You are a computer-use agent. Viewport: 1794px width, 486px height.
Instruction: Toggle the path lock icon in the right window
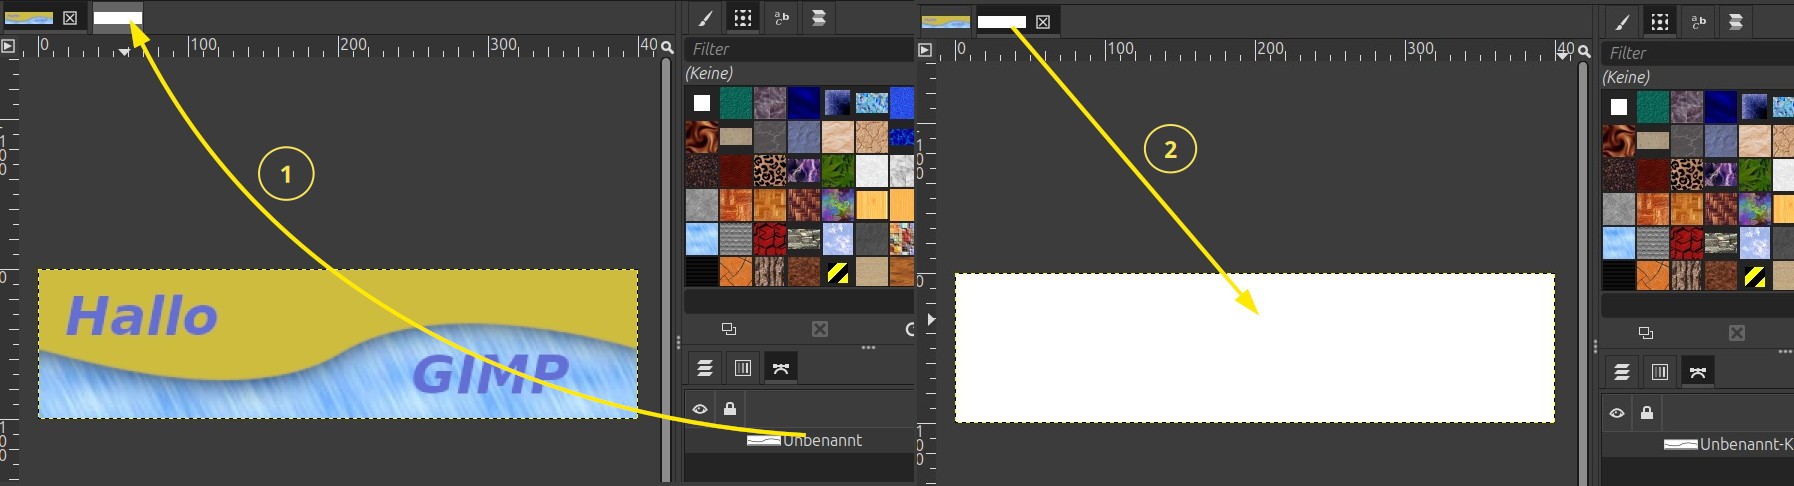point(1647,412)
